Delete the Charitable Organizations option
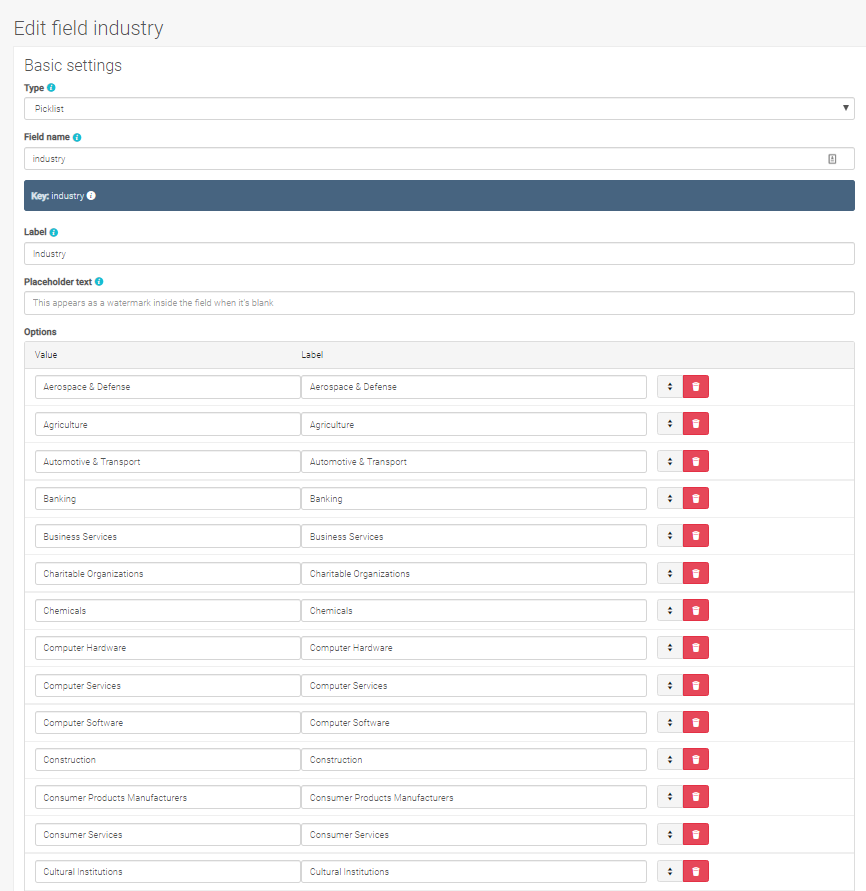The height and width of the screenshot is (891, 866). tap(696, 573)
